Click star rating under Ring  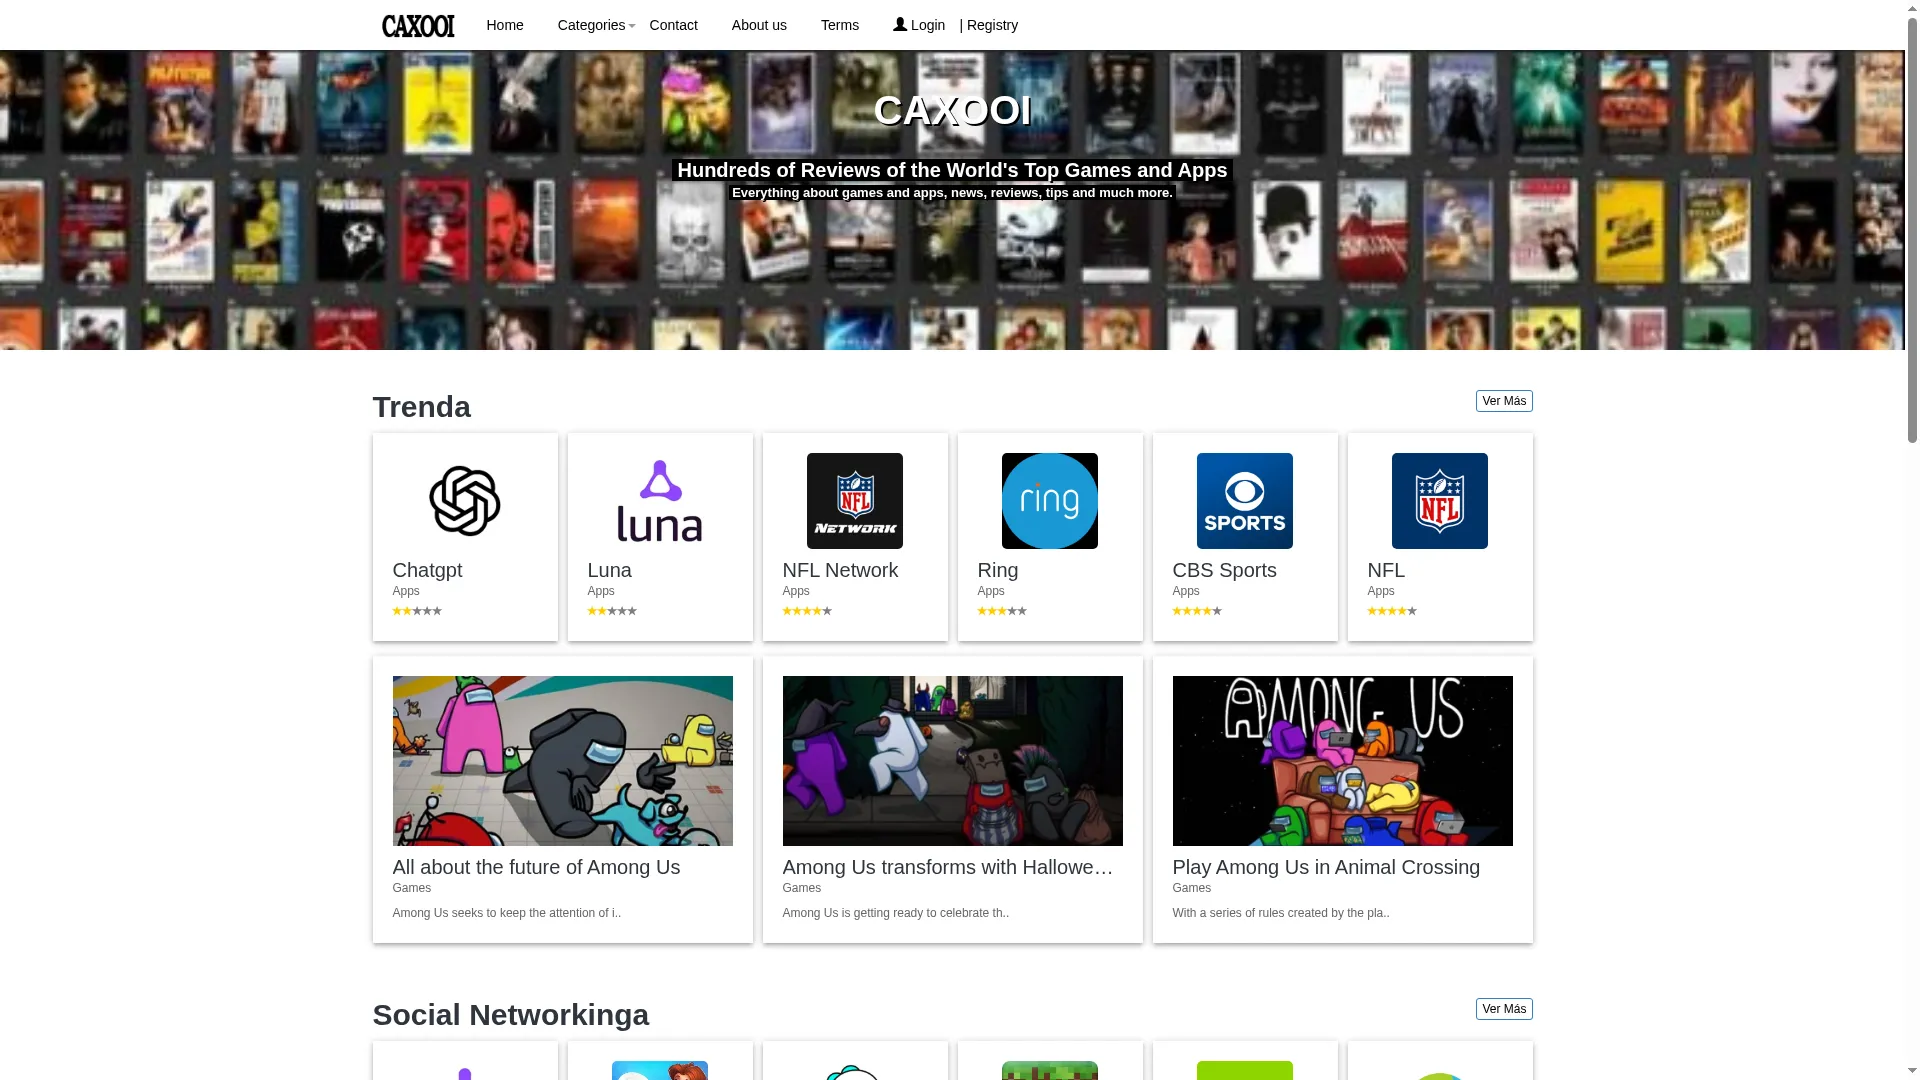[1002, 611]
